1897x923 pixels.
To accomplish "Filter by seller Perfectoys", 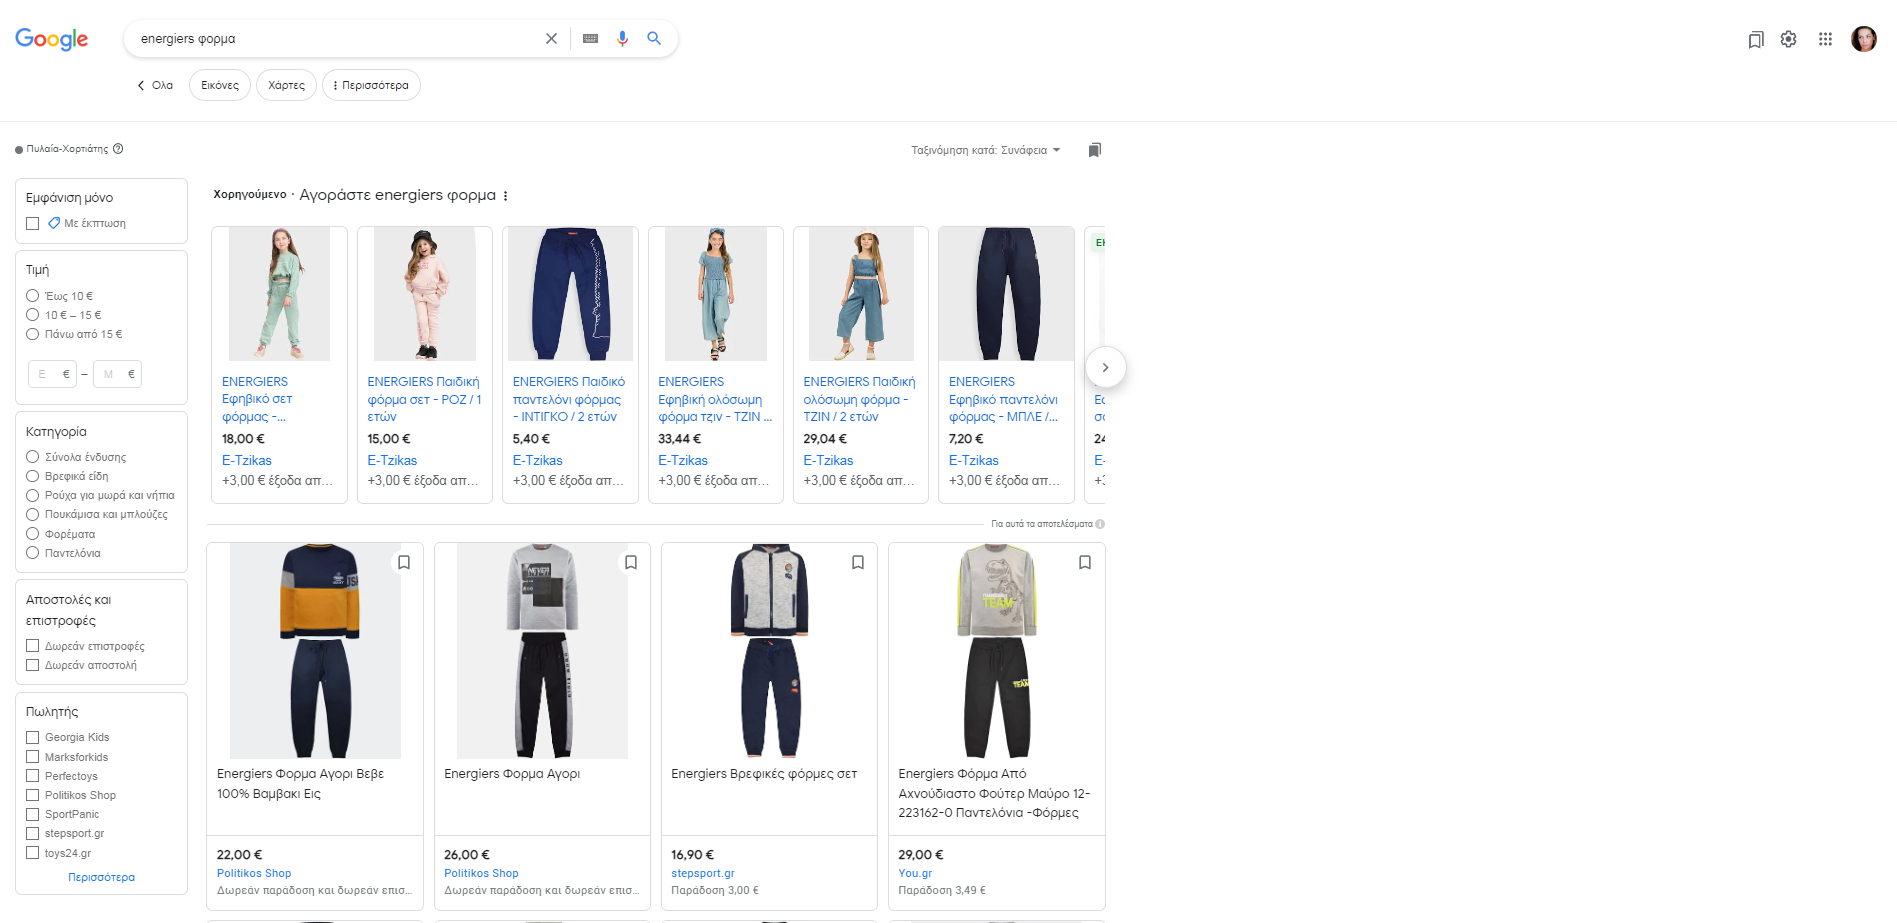I will tap(33, 776).
